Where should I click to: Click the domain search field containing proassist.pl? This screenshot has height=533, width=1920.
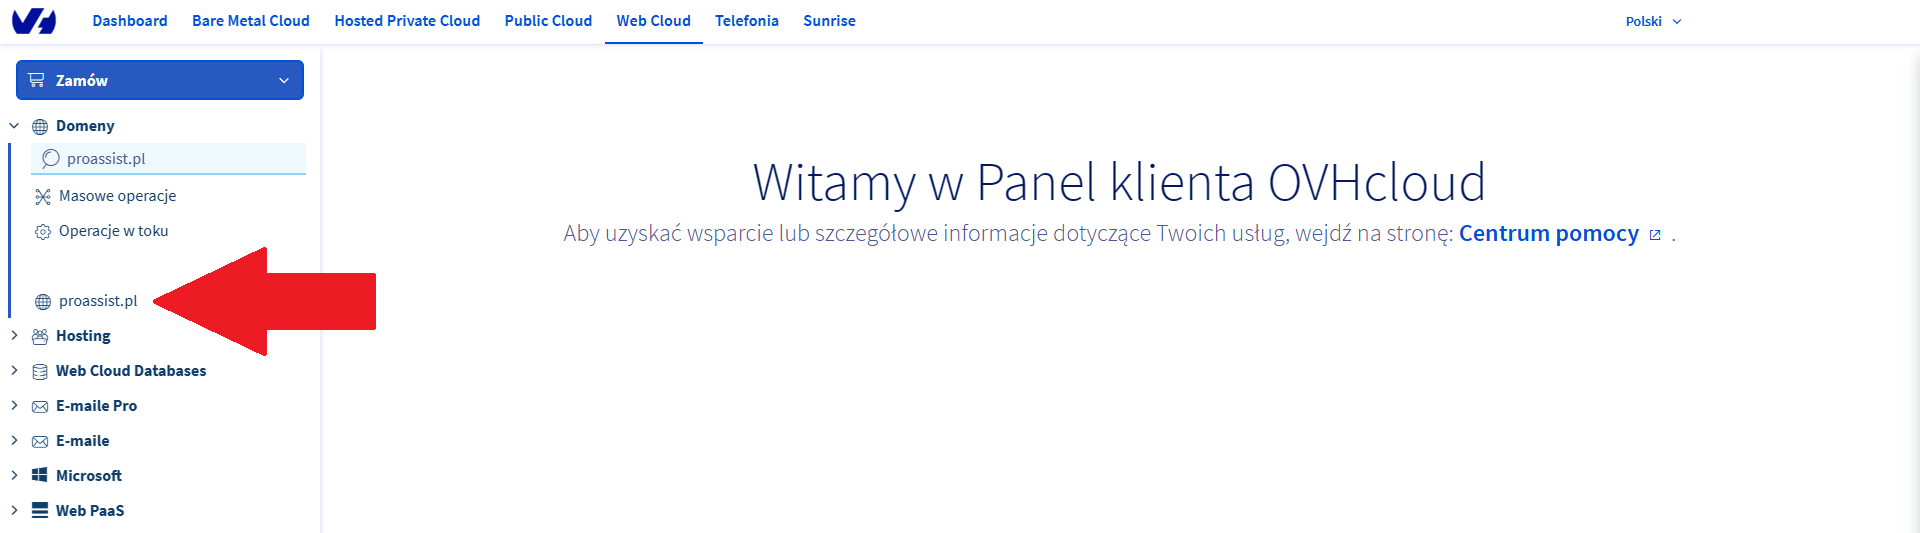[x=168, y=159]
